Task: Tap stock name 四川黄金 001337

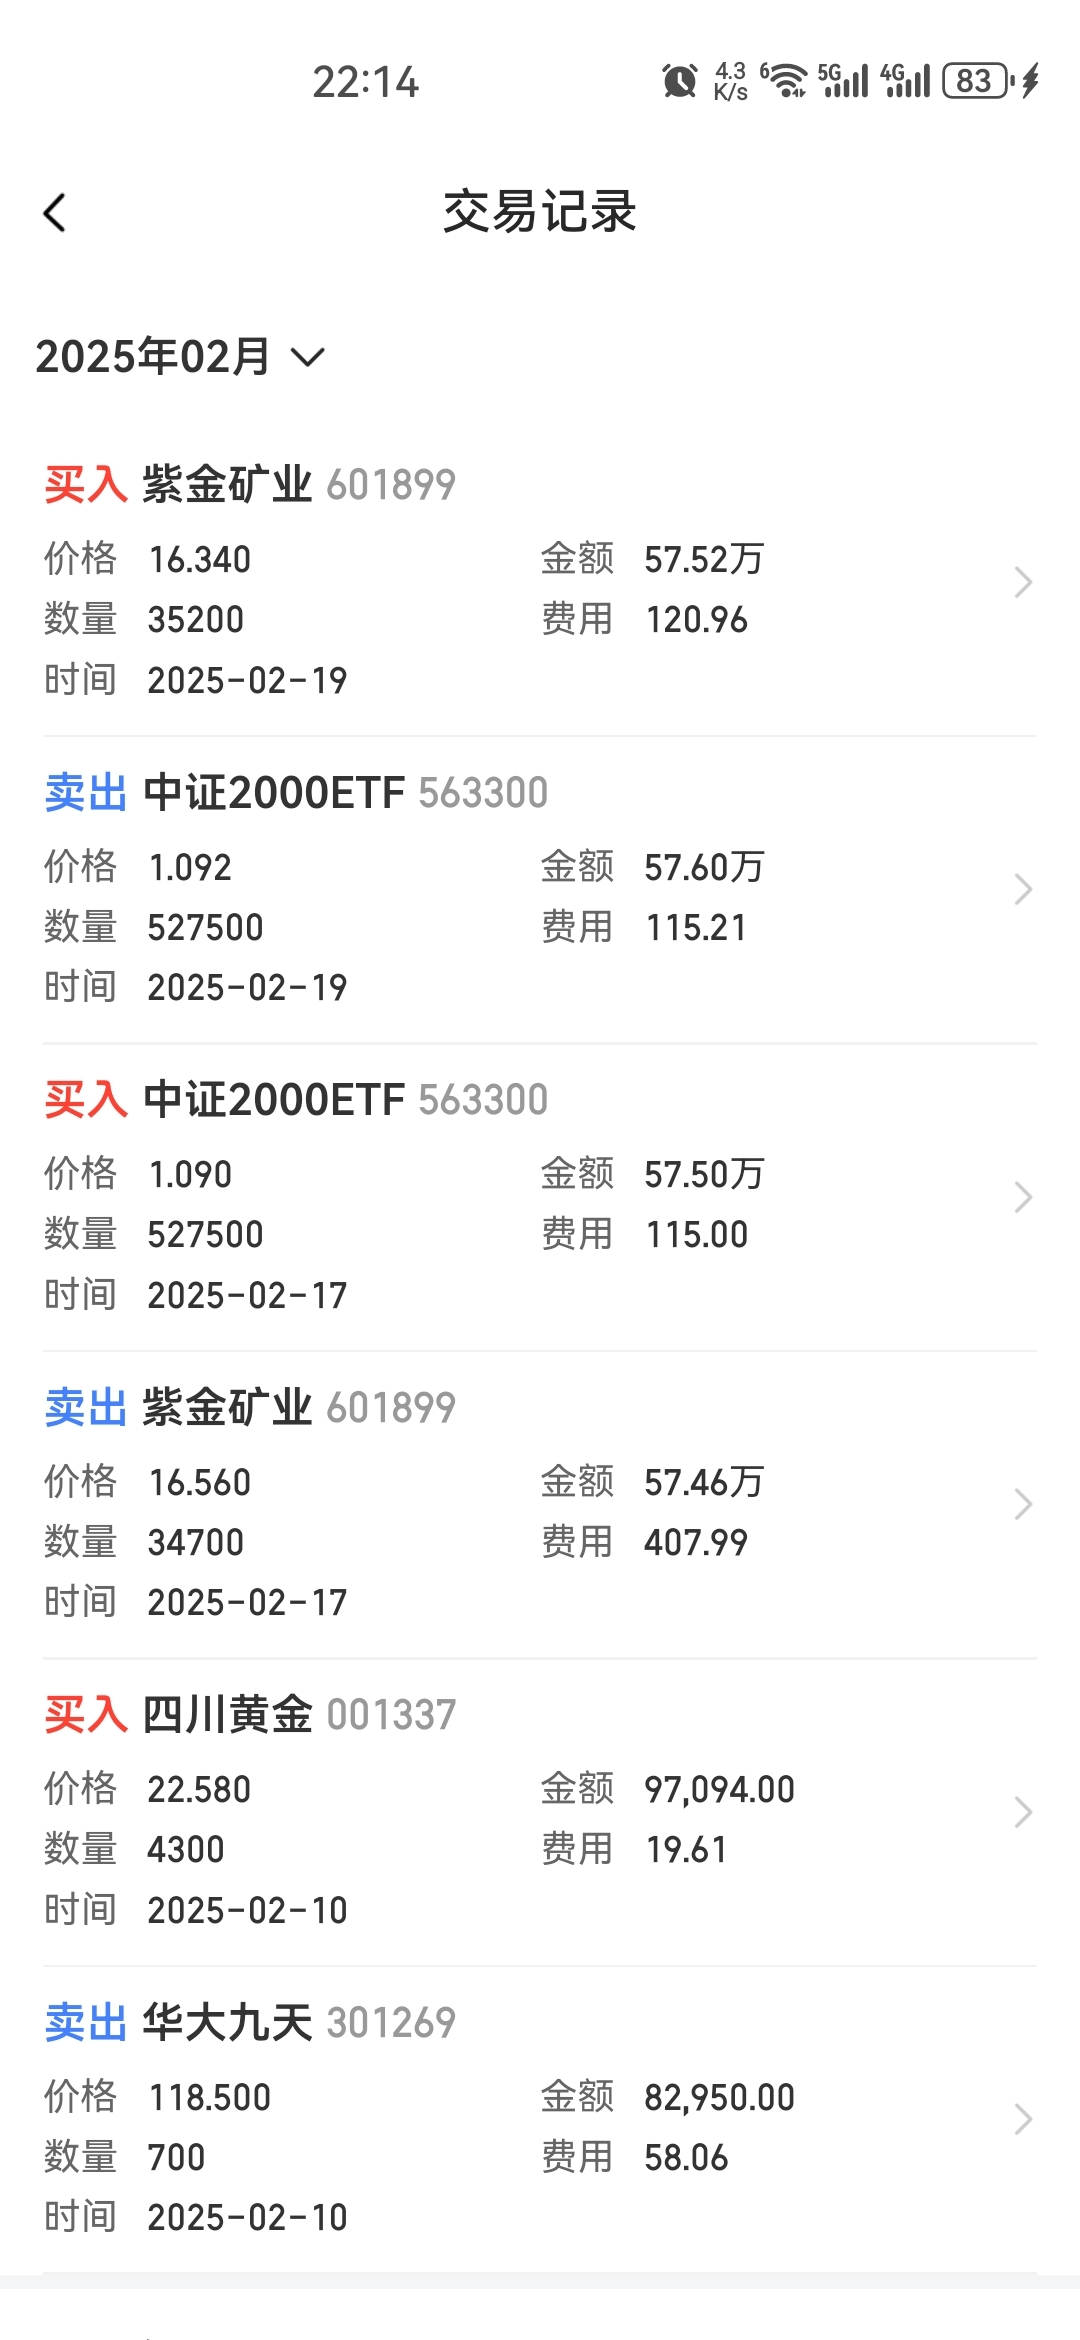Action: tap(299, 1715)
